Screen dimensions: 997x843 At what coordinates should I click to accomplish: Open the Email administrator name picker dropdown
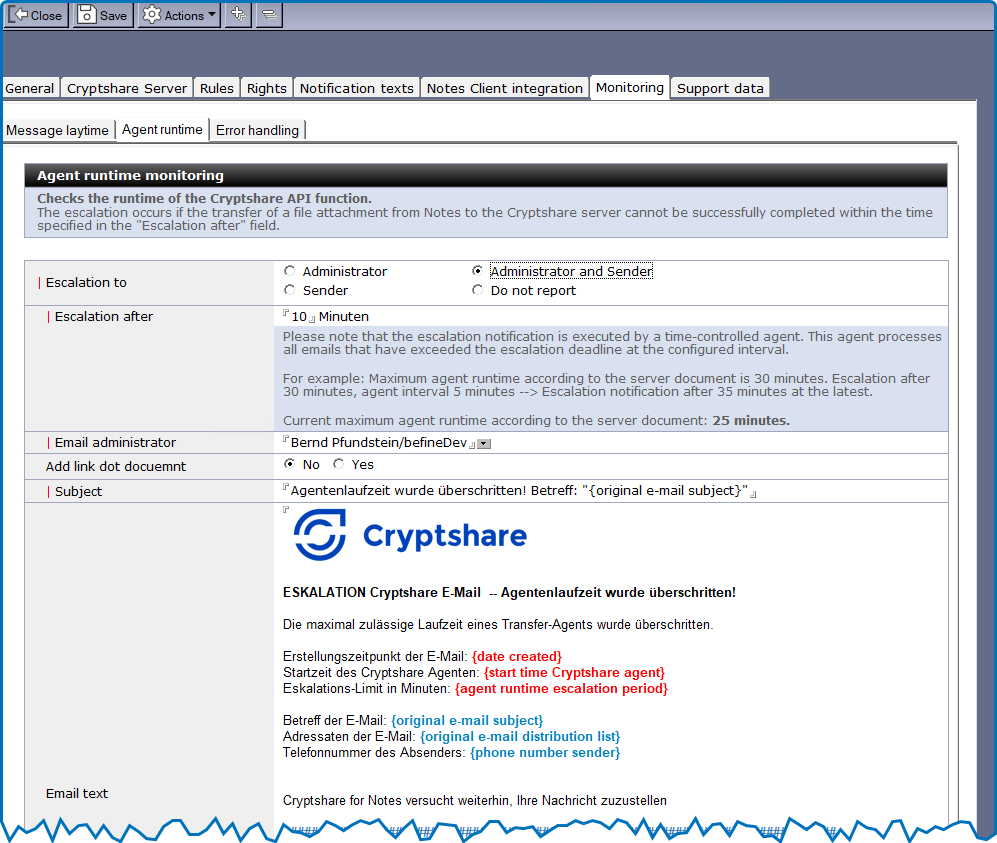click(483, 443)
